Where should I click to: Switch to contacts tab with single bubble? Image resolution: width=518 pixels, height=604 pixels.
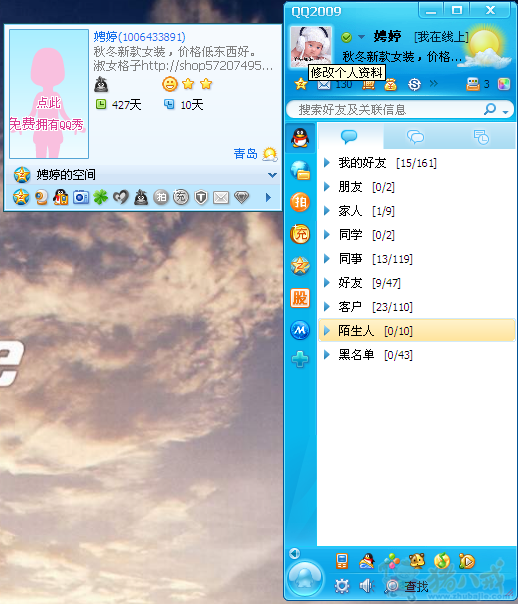click(x=349, y=137)
